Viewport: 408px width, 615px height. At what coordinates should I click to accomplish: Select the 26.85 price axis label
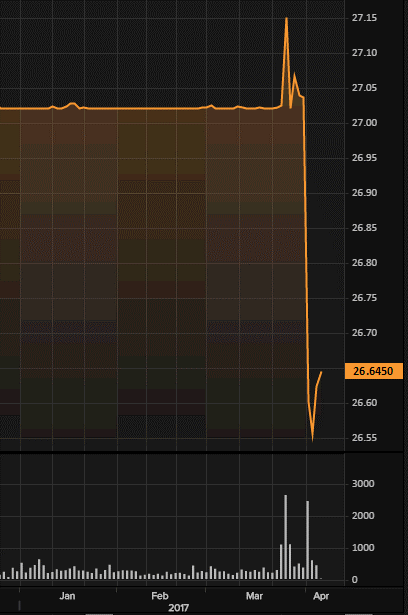click(364, 227)
